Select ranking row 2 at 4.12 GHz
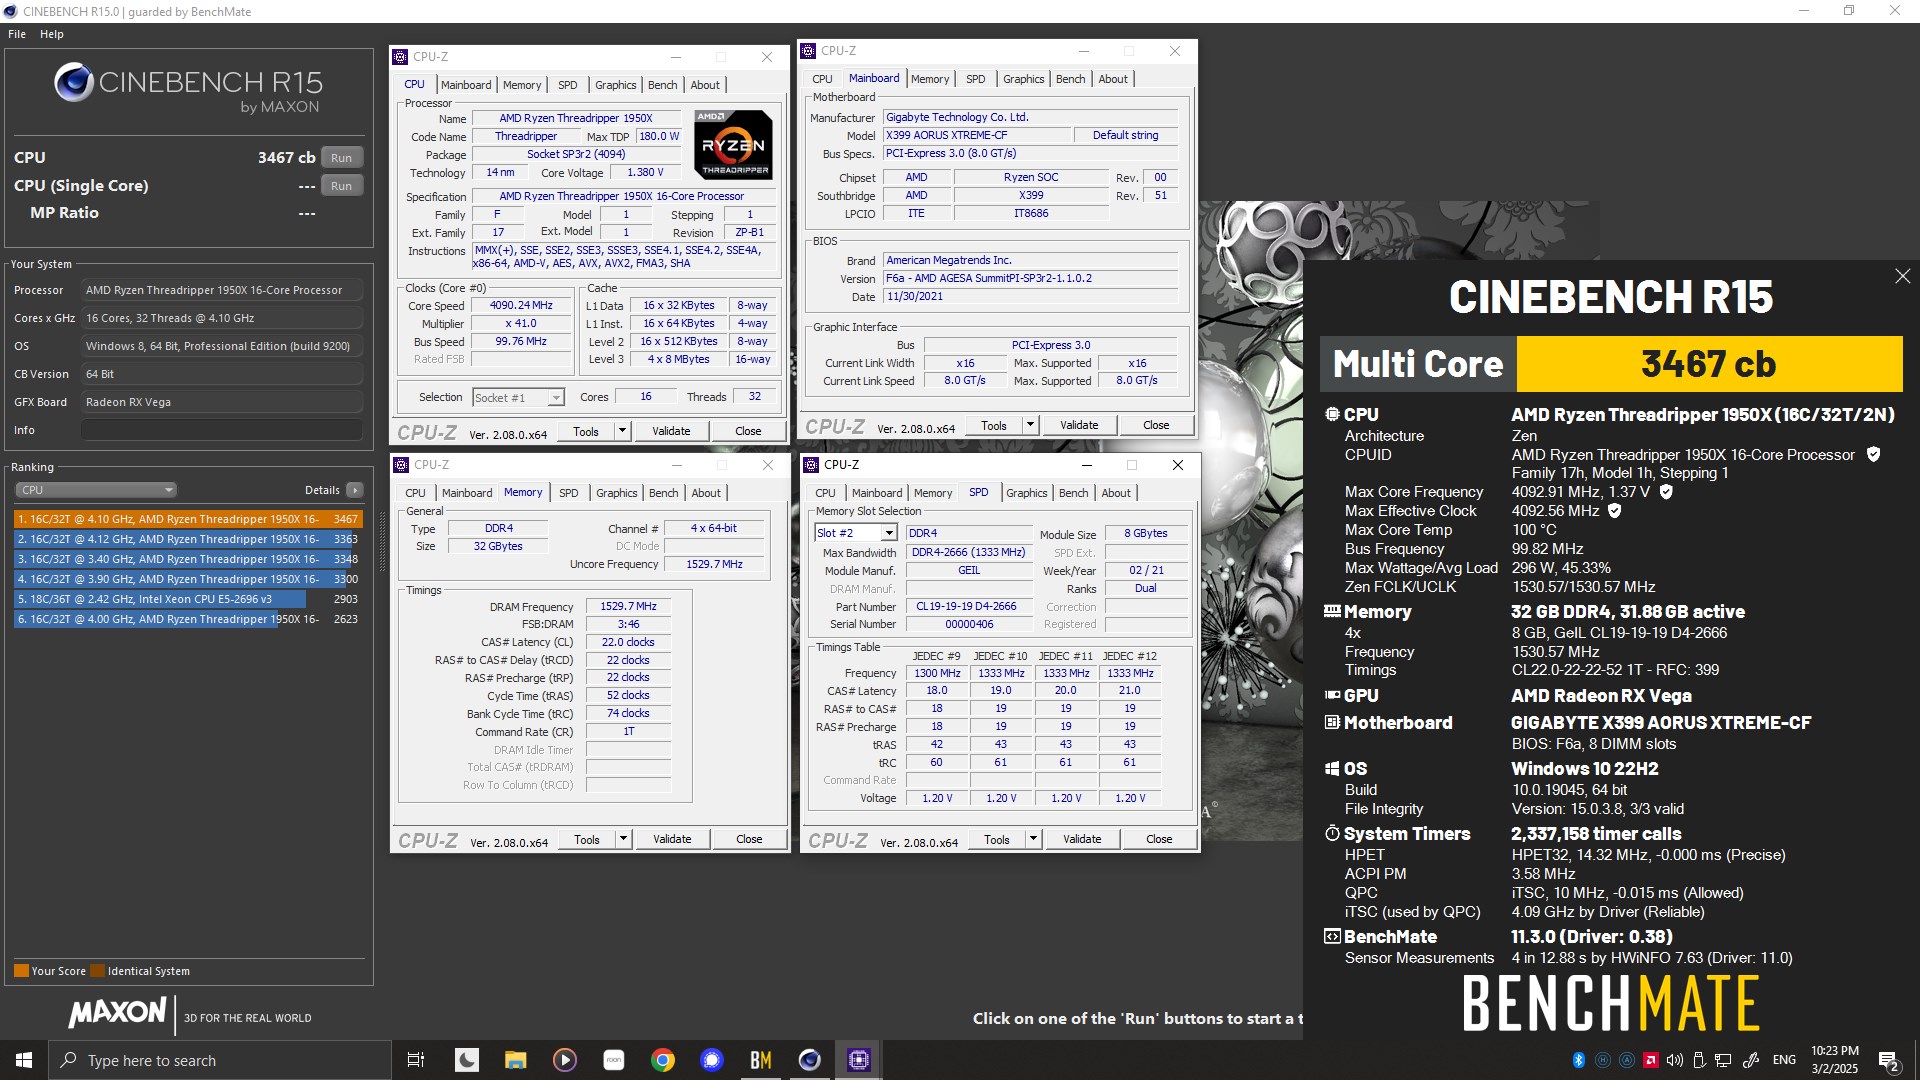 [187, 539]
